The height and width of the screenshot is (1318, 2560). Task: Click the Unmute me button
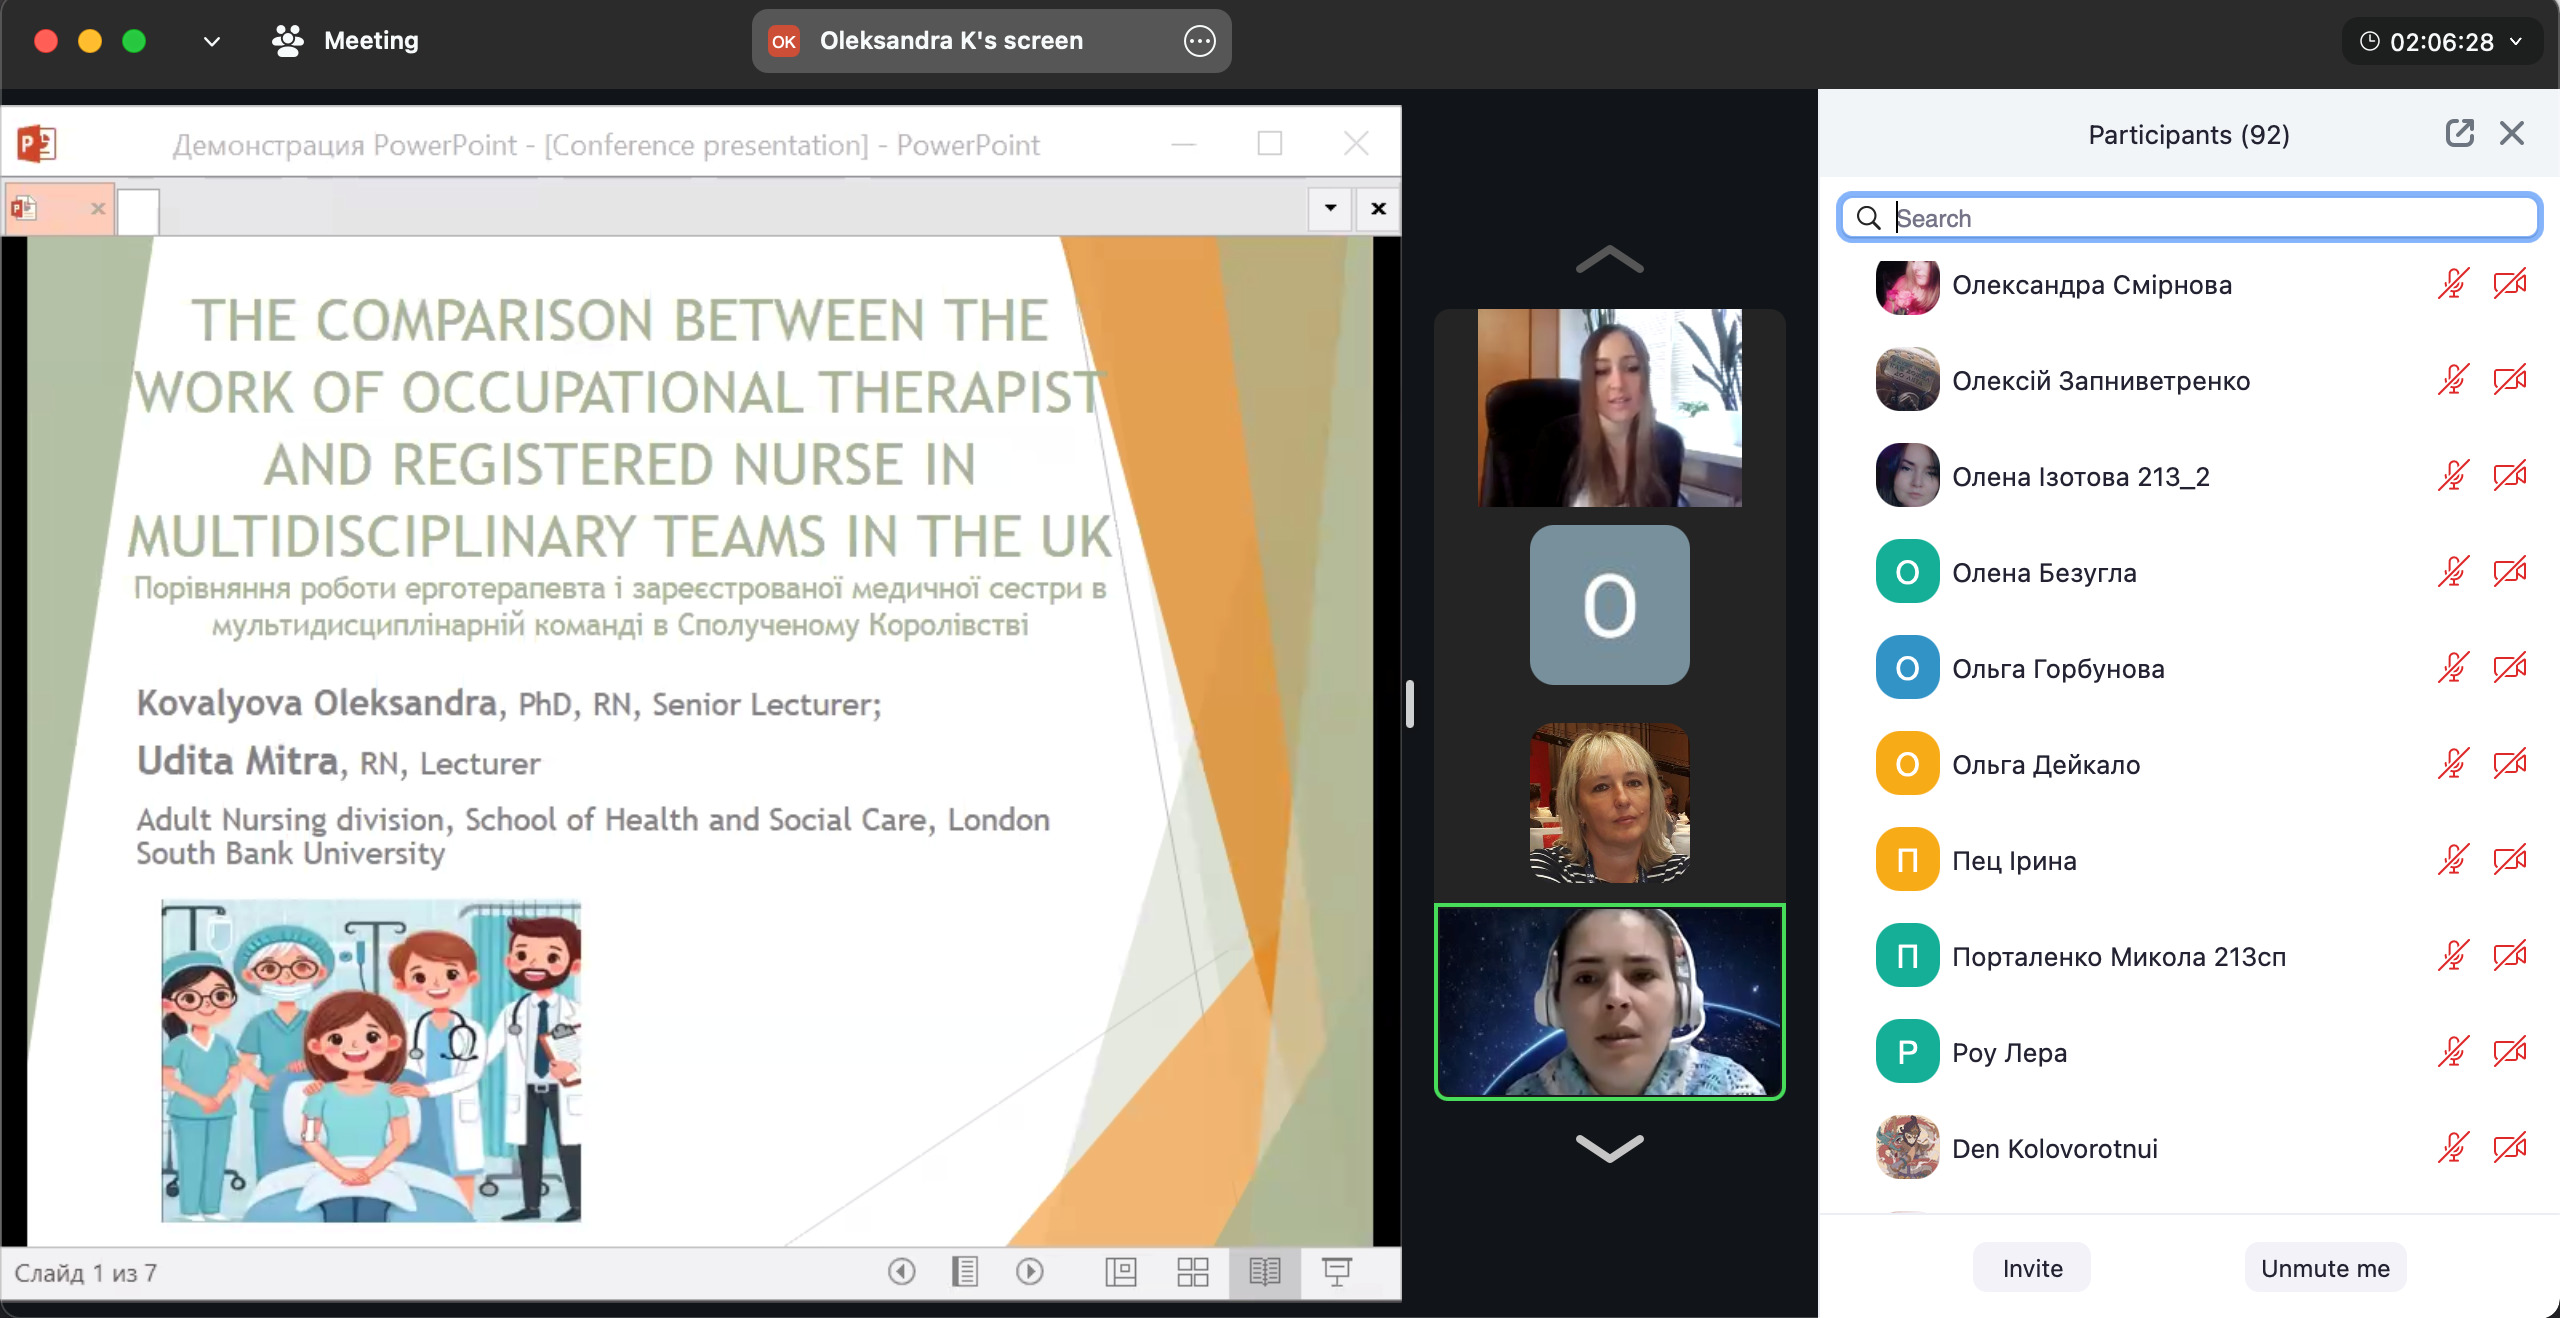pos(2325,1268)
